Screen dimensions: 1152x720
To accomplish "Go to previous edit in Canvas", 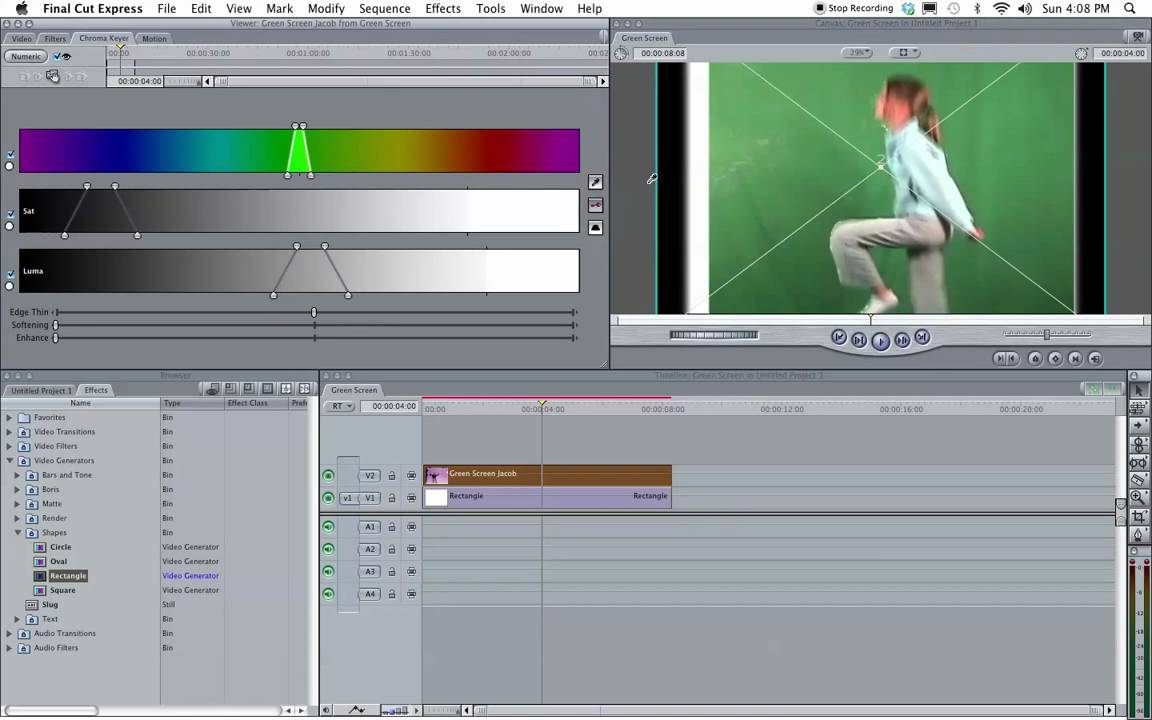I will coord(838,337).
